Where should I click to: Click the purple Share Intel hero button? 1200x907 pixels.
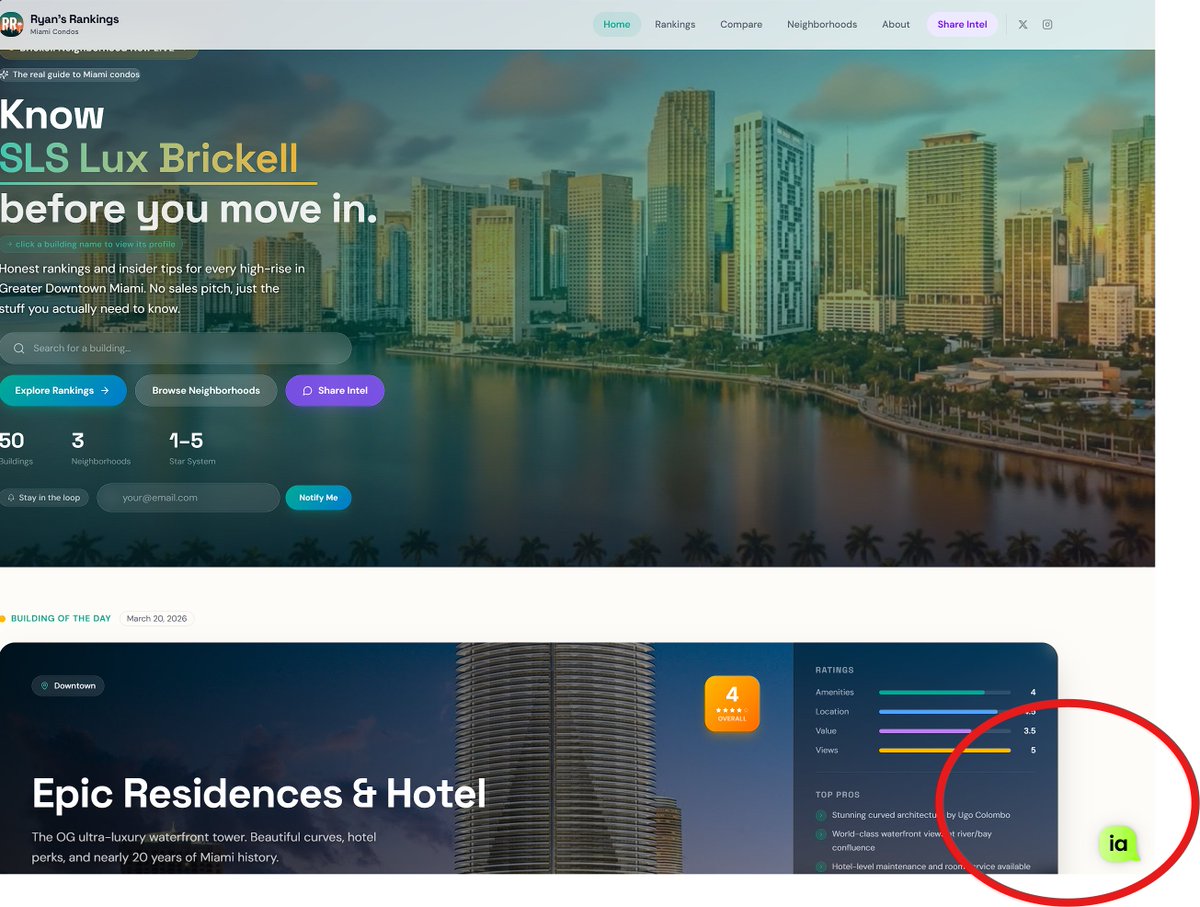coord(335,390)
